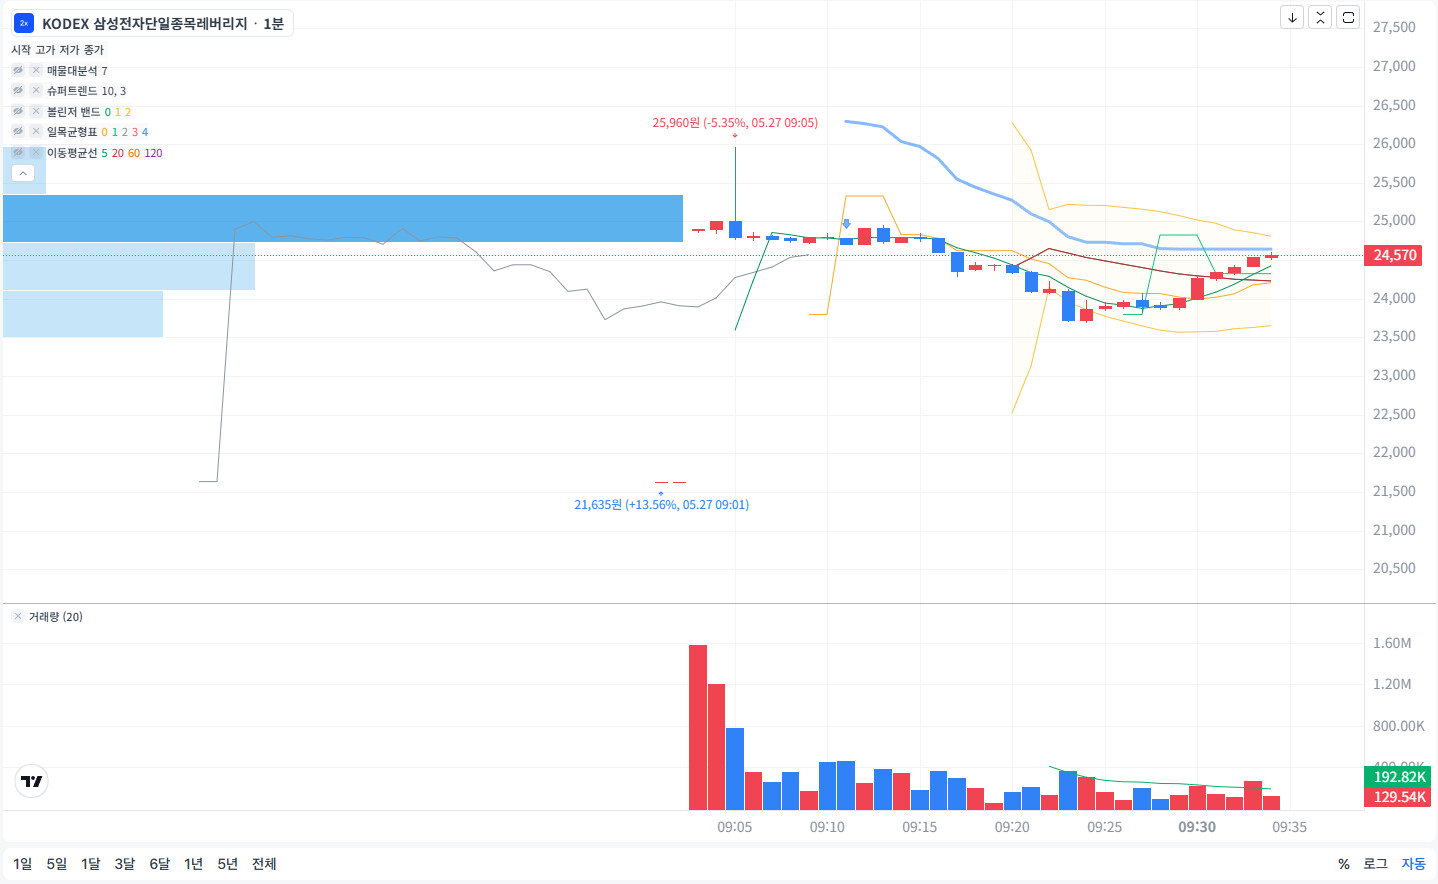Open the KODEX 삼성전자단일종목레버리지 symbol title
The width and height of the screenshot is (1438, 884).
144,23
